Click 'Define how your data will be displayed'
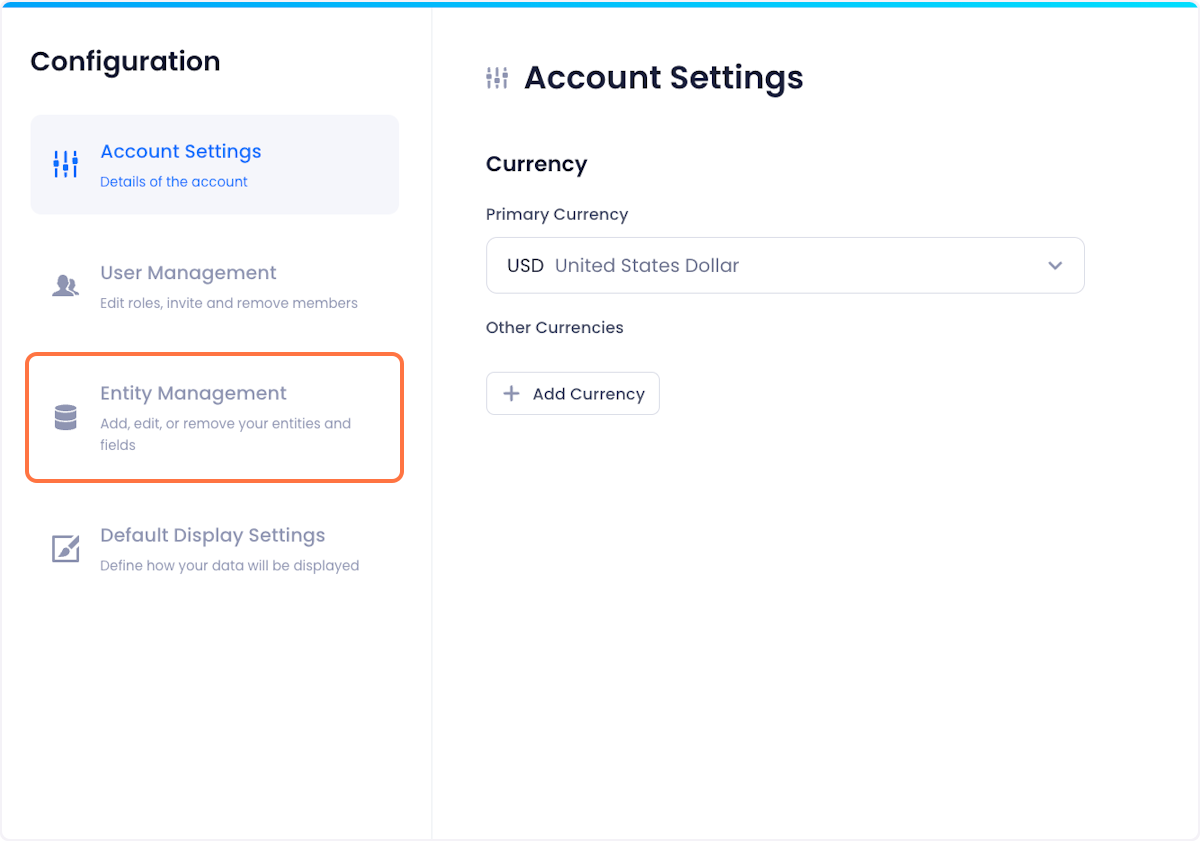Viewport: 1200px width, 841px height. (x=230, y=566)
